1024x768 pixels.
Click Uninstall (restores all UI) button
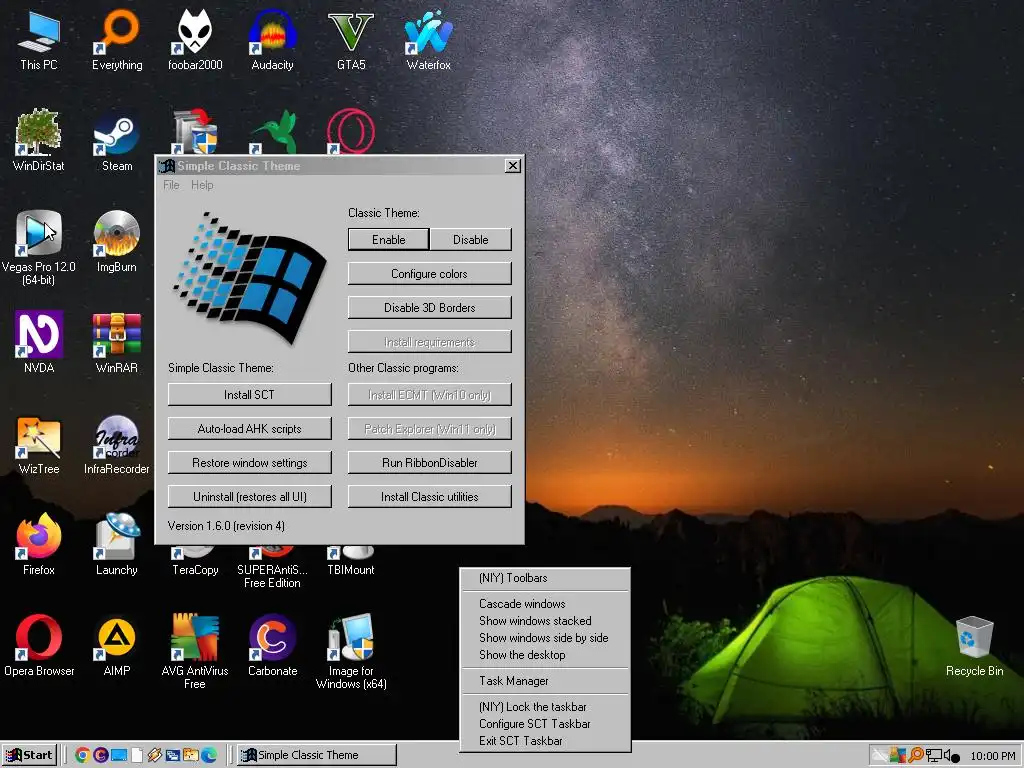point(249,496)
